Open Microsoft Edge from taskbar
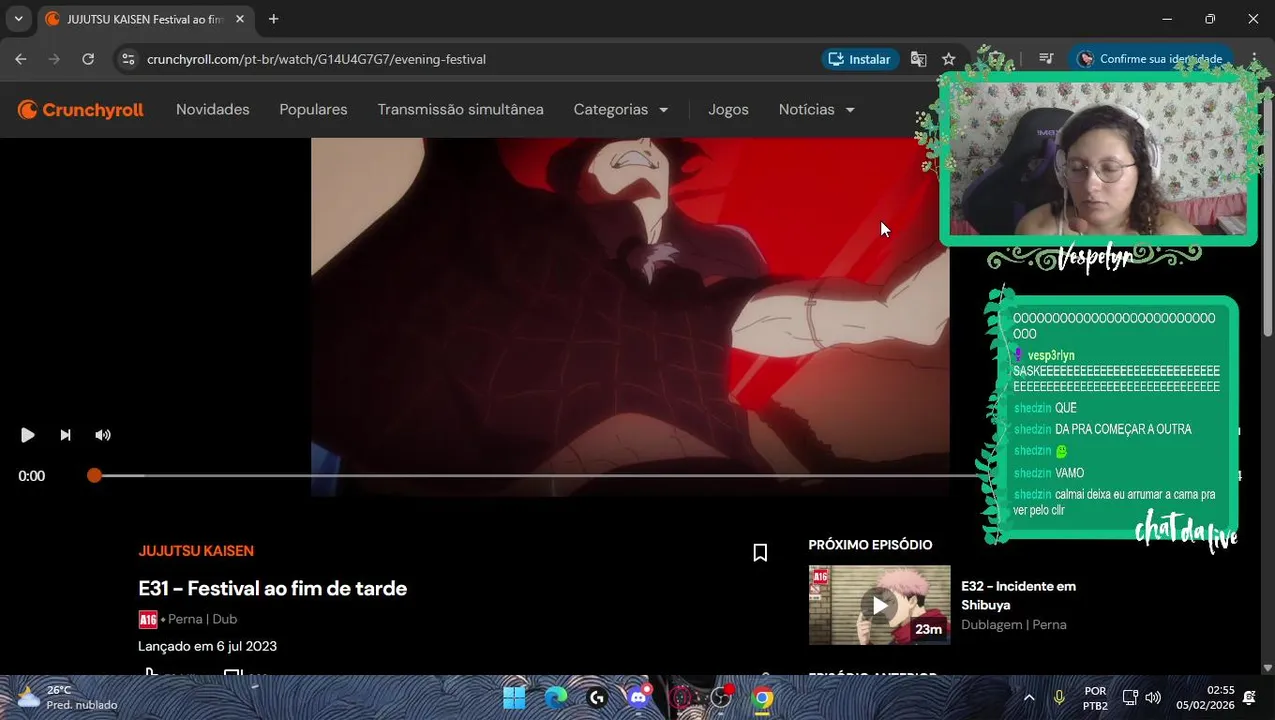 556,697
